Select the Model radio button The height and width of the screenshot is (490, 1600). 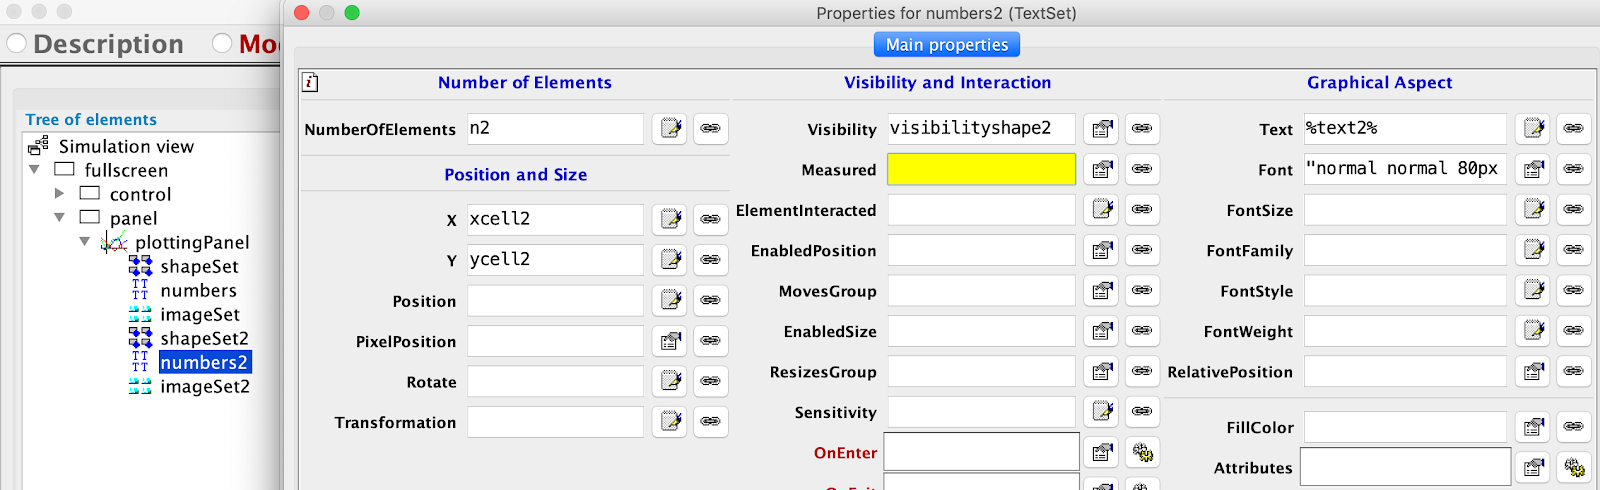click(x=222, y=44)
